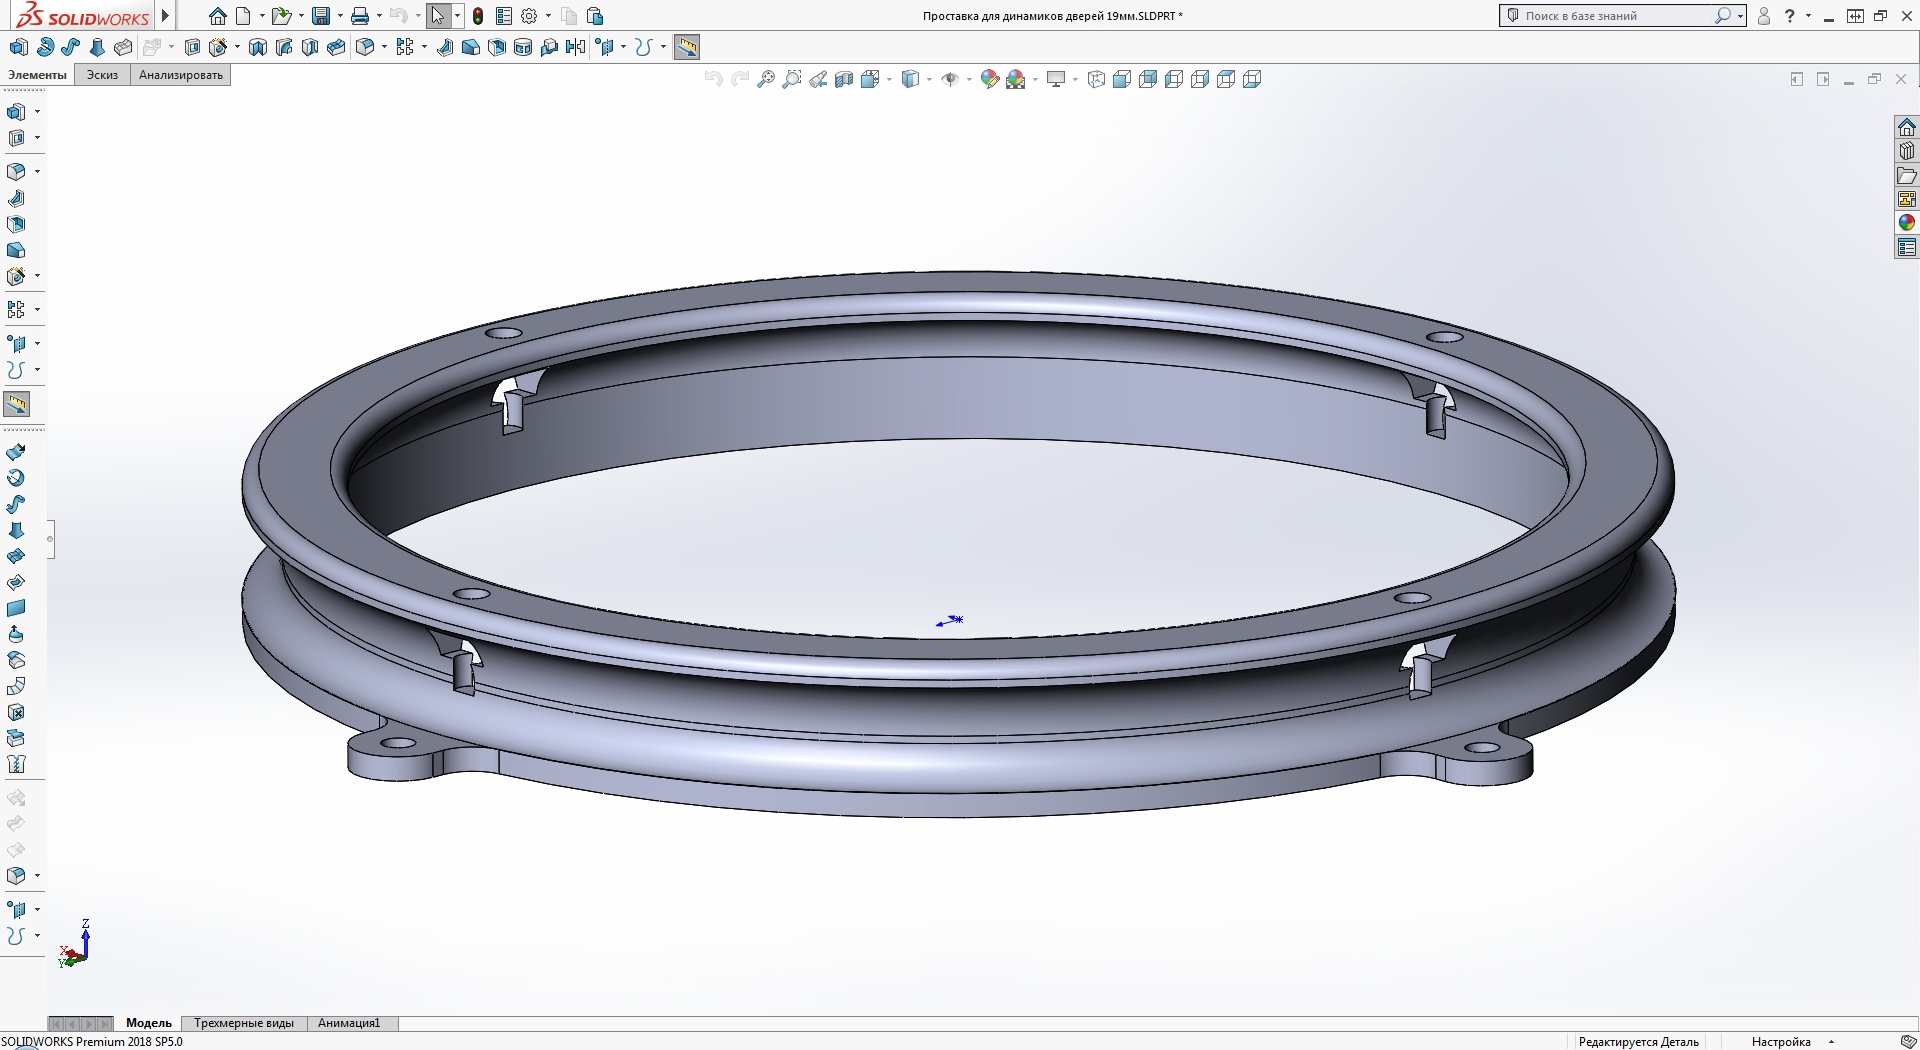
Task: Toggle the Measure tool in left sidebar
Action: (17, 404)
